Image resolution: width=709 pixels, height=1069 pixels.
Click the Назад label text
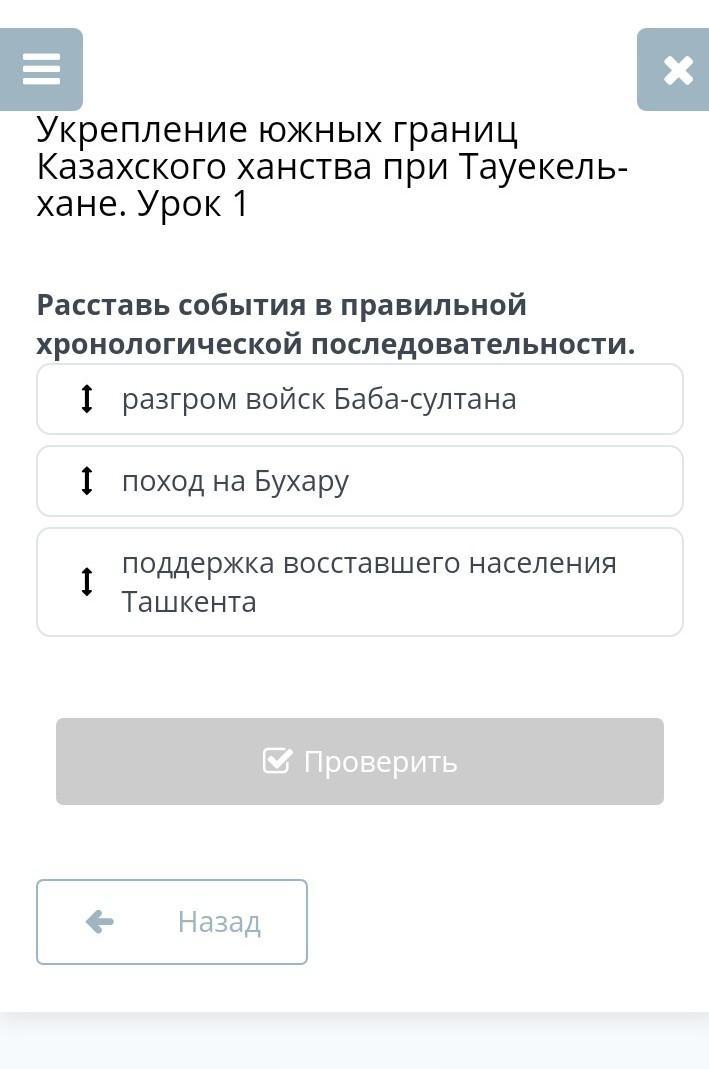(219, 922)
